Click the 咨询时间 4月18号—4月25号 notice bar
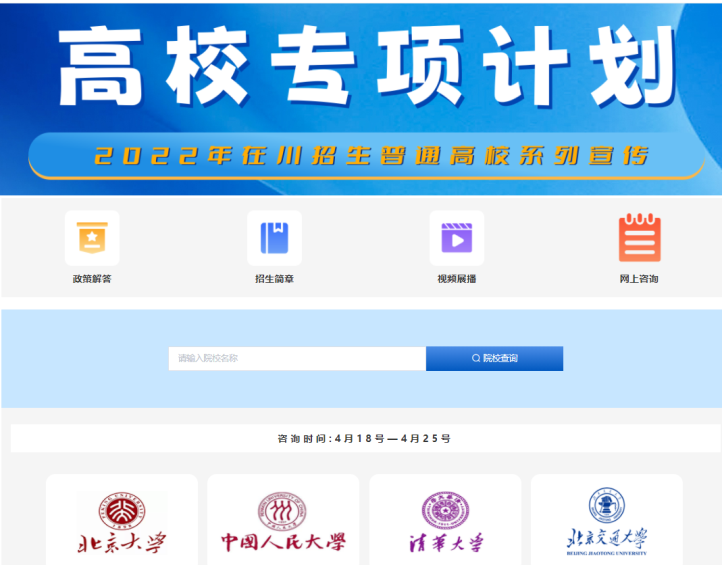Screen dimensions: 722x565 (364, 438)
